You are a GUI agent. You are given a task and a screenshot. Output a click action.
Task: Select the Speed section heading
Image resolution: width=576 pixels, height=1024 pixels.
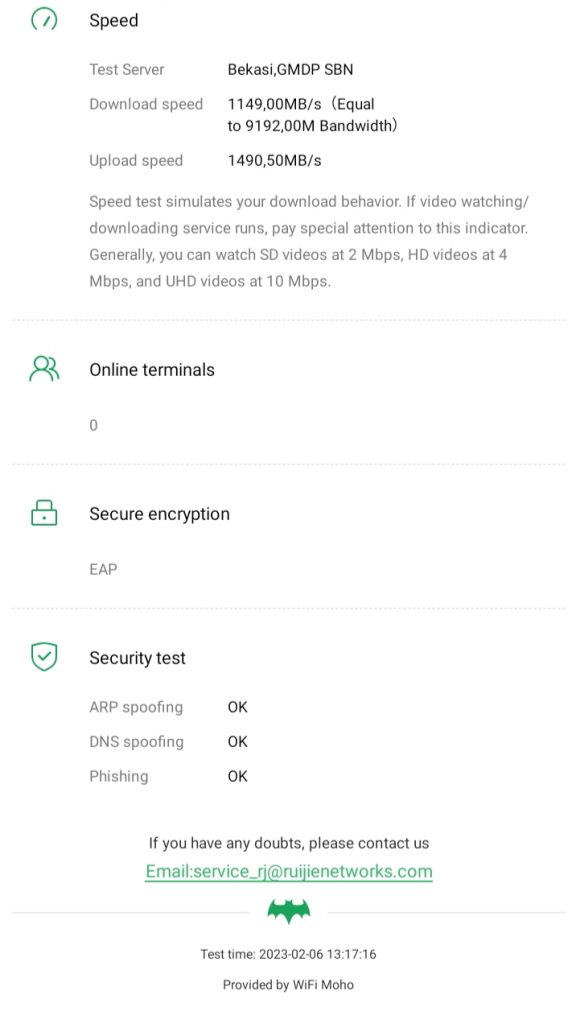114,20
